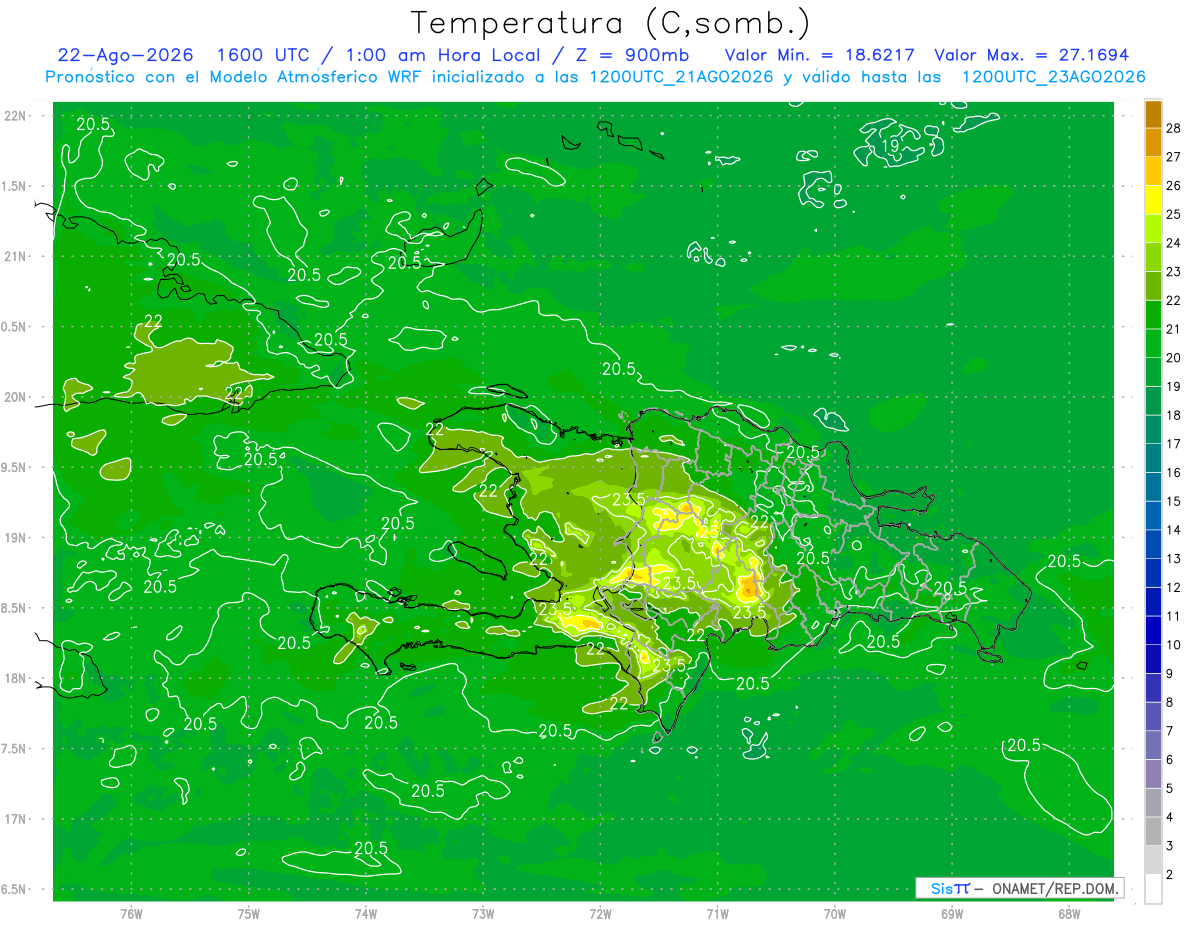Click the gray legend segment between 3 and 4
This screenshot has width=1200, height=927.
pyautogui.click(x=1153, y=832)
